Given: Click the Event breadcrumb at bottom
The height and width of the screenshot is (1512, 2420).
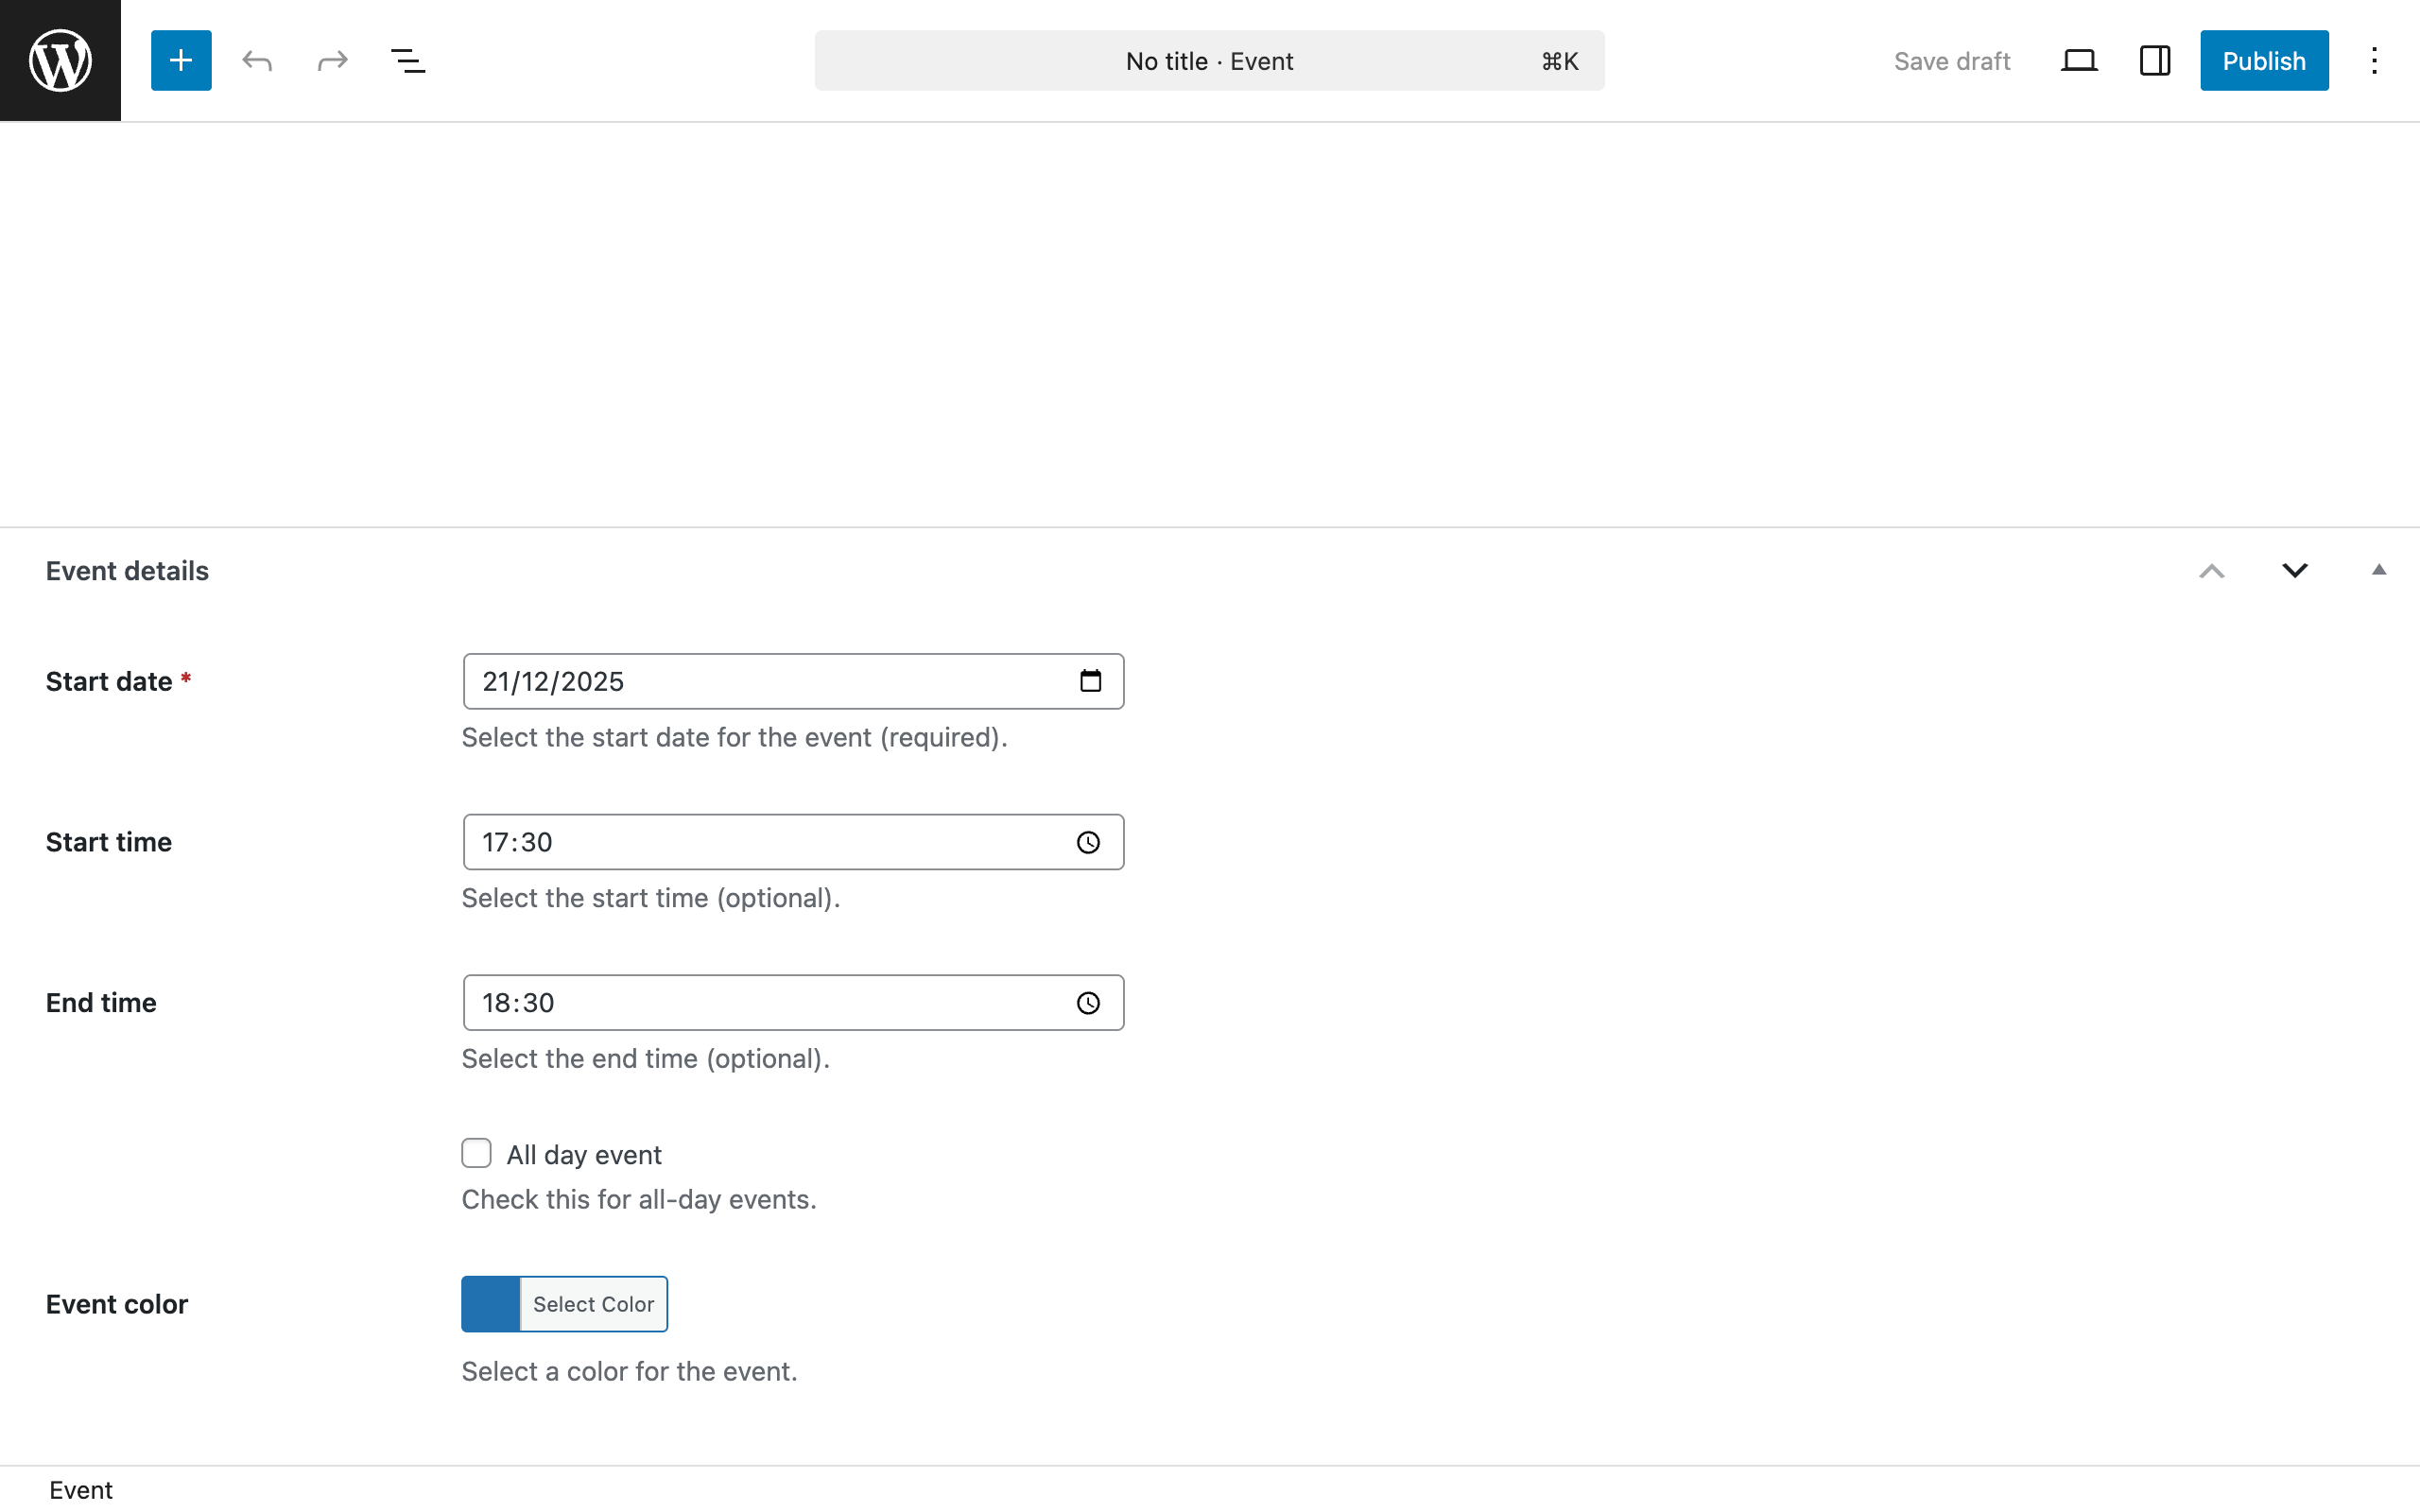Looking at the screenshot, I should 81,1490.
